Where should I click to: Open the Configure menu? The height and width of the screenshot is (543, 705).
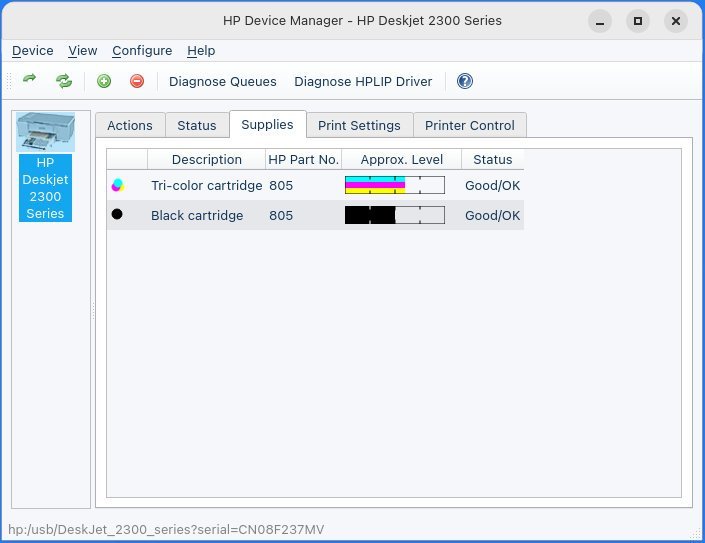tap(142, 51)
